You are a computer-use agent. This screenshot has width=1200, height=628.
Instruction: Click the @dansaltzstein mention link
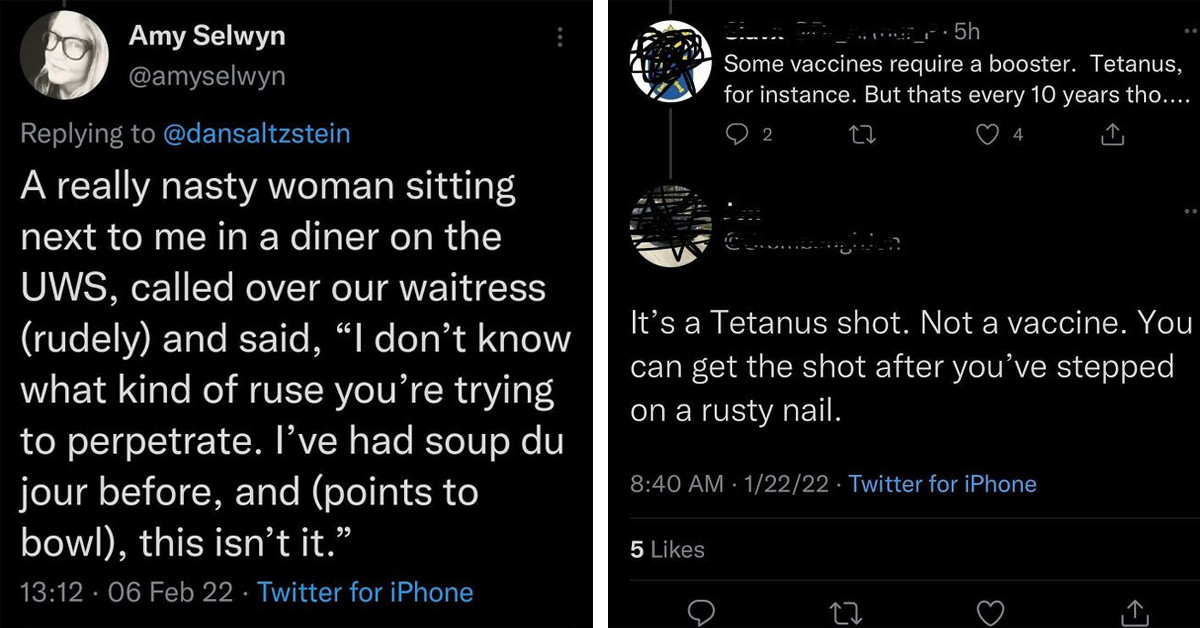(x=256, y=133)
